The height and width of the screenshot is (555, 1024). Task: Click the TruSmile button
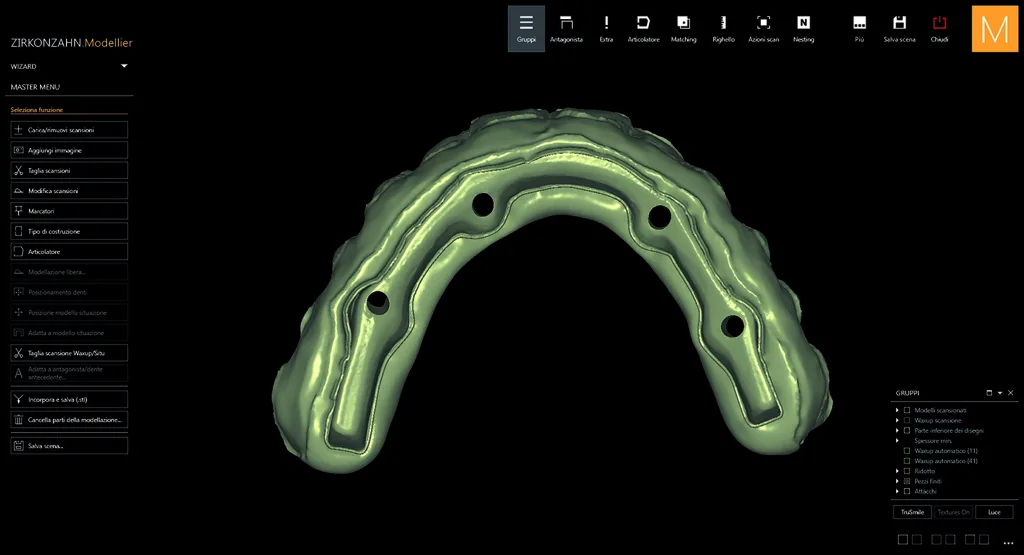(912, 512)
